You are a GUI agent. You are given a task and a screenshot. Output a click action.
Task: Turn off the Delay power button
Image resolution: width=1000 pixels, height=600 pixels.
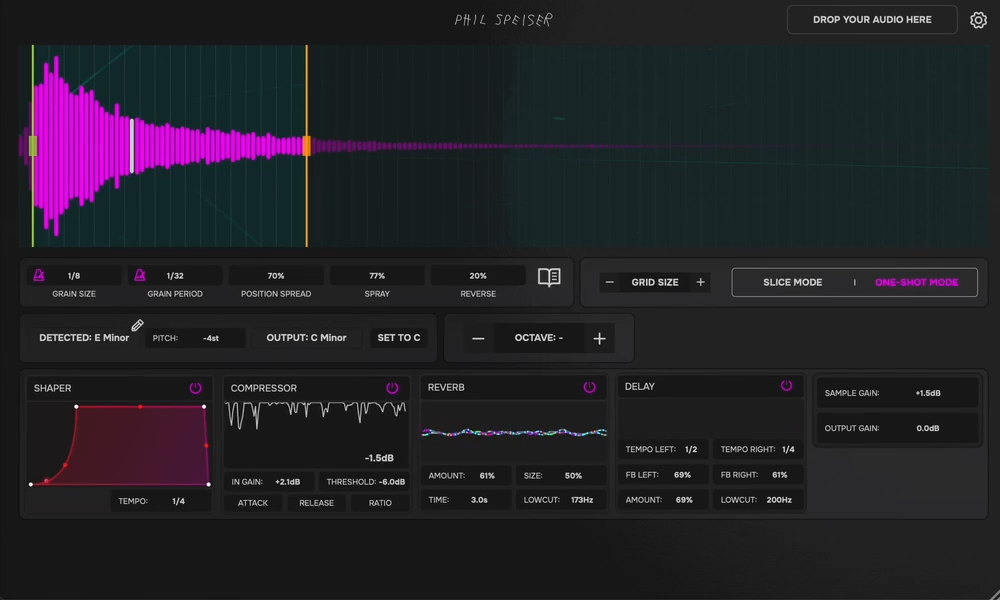tap(786, 385)
